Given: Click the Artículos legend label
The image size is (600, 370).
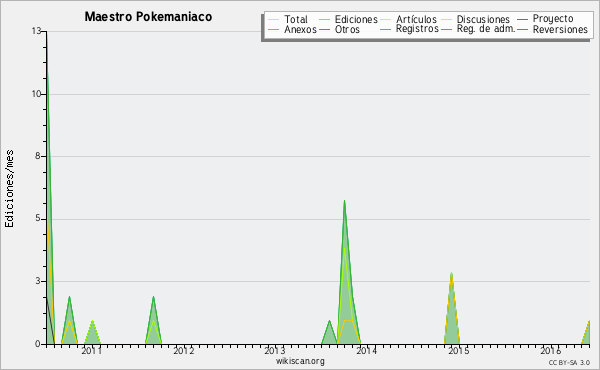Looking at the screenshot, I should pyautogui.click(x=416, y=19).
